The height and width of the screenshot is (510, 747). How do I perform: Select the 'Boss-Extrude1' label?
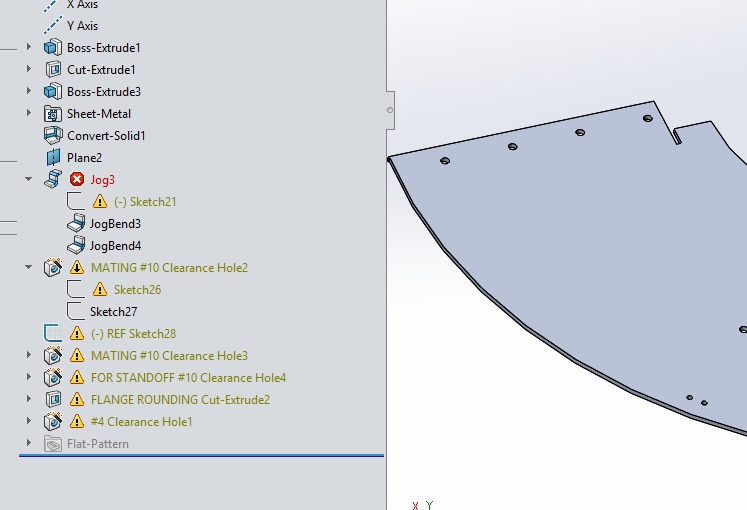[x=104, y=48]
